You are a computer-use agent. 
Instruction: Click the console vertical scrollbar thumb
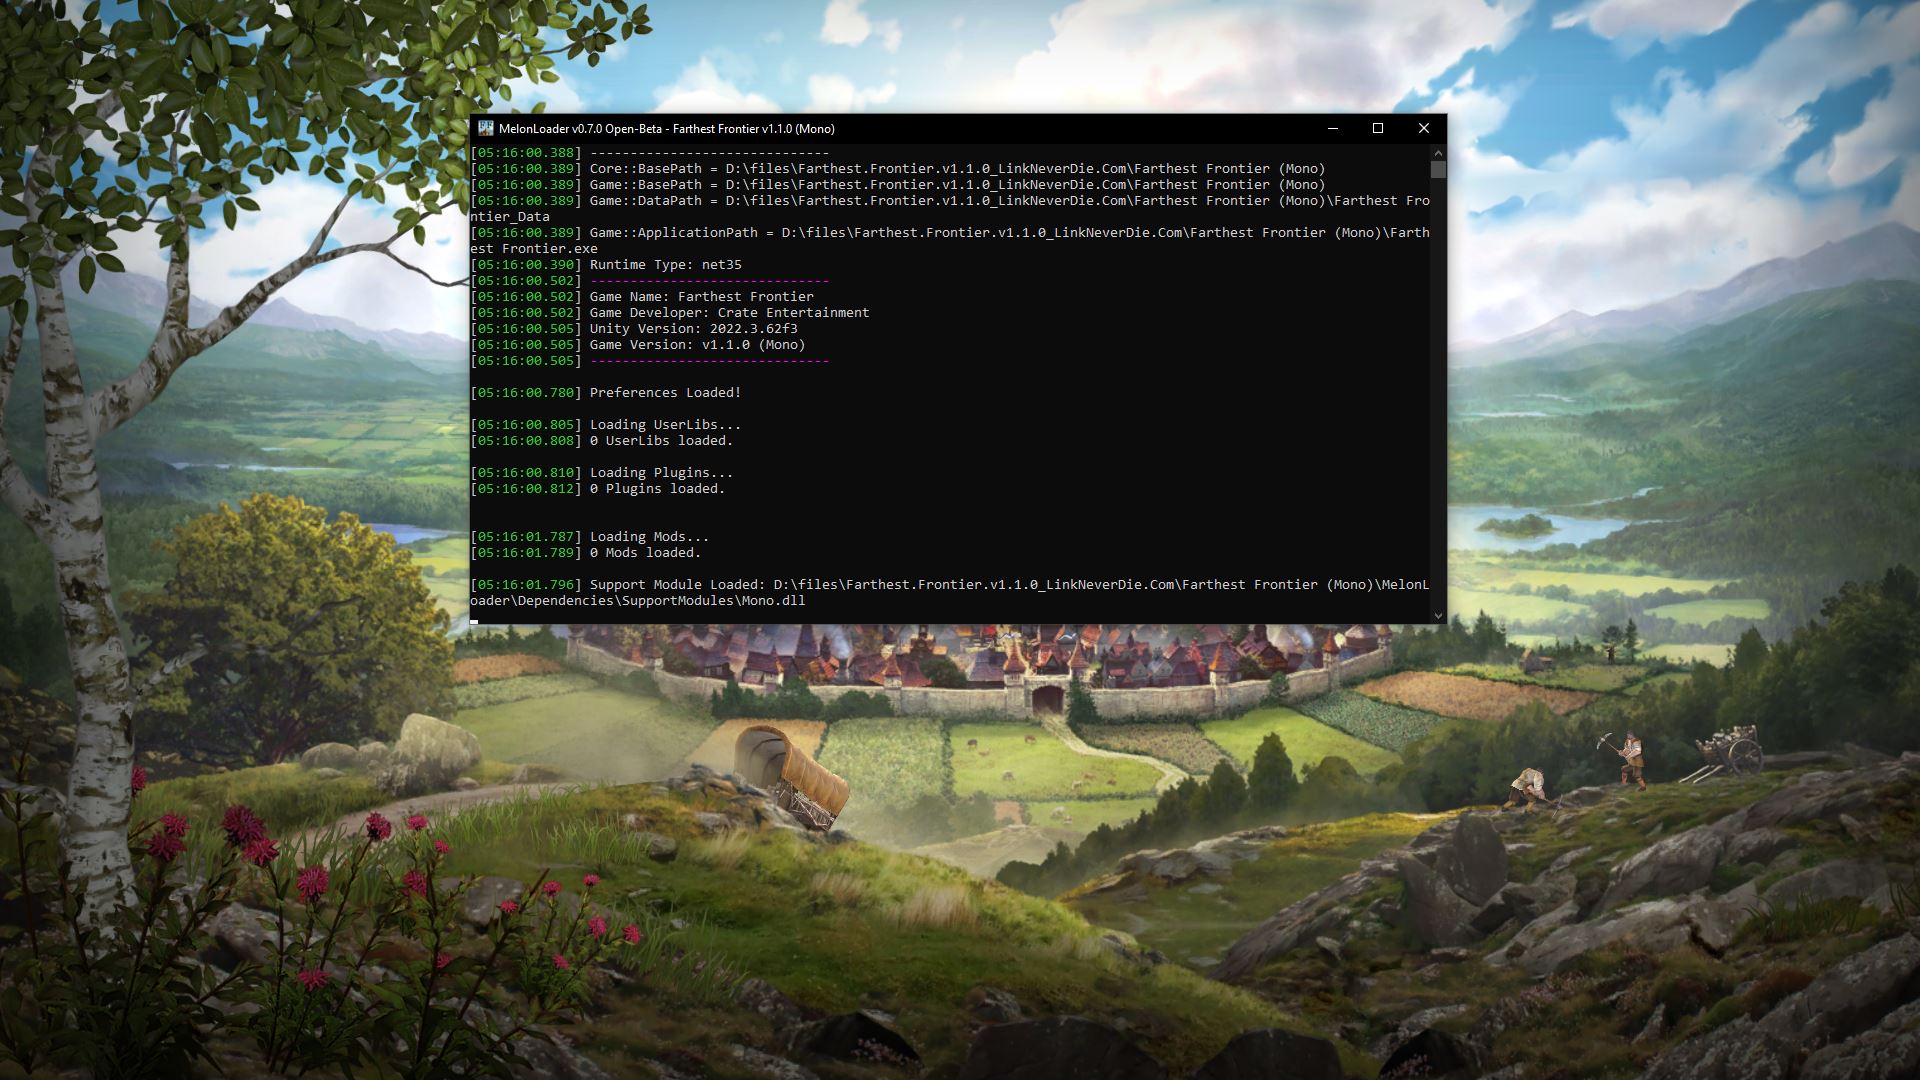[x=1438, y=170]
